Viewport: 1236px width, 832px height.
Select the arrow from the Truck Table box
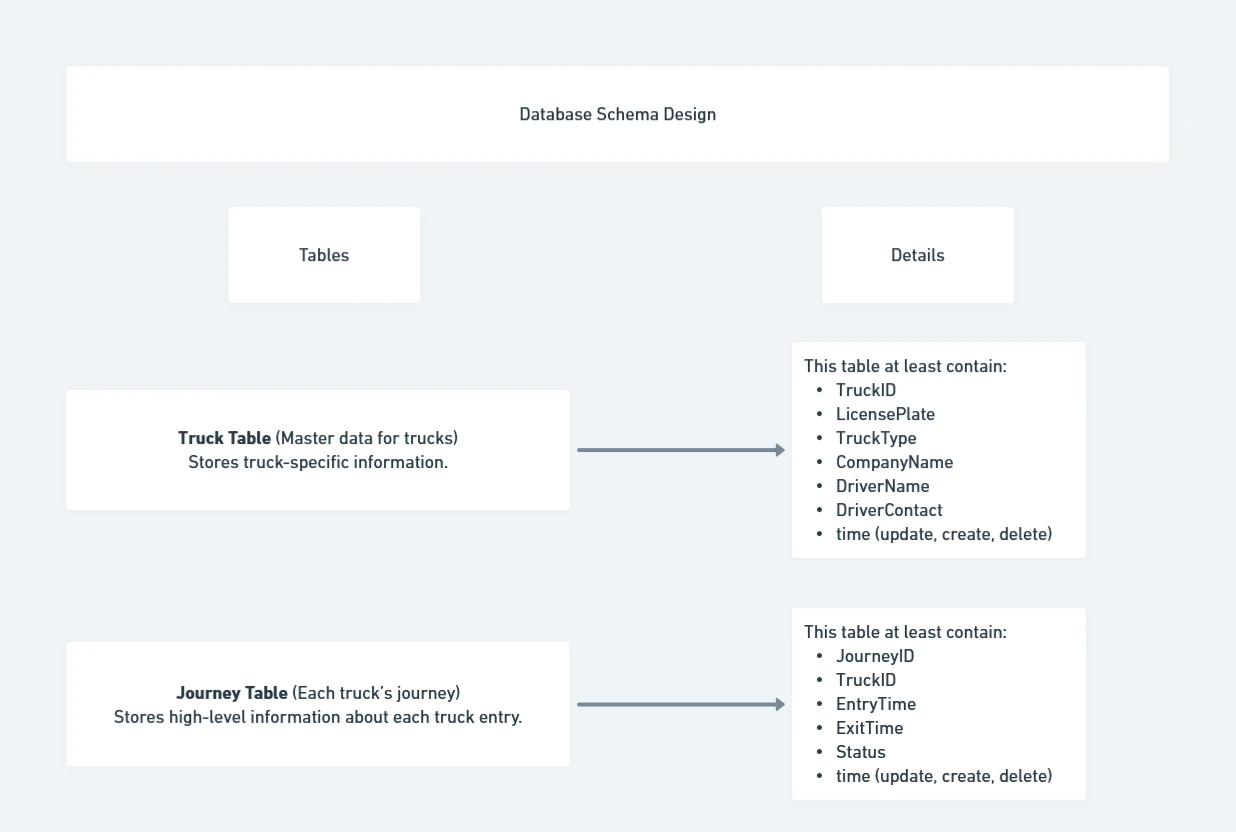[x=680, y=450]
